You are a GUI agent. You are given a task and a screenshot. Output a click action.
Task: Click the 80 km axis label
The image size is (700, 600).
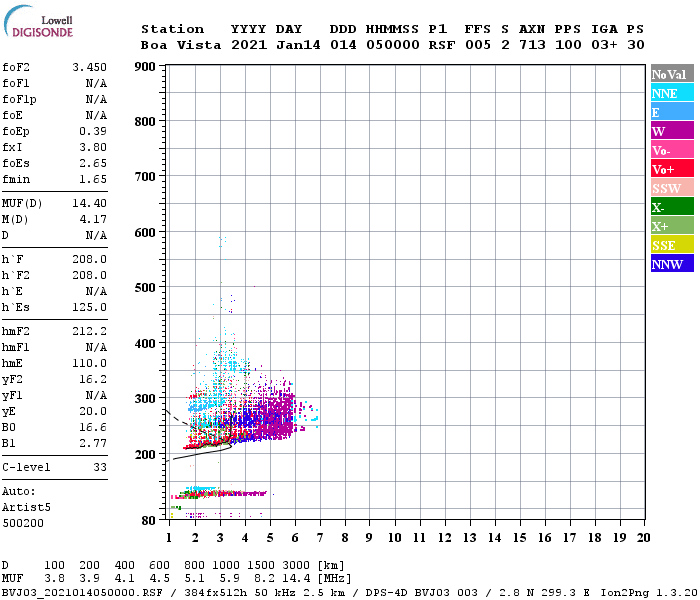[148, 520]
